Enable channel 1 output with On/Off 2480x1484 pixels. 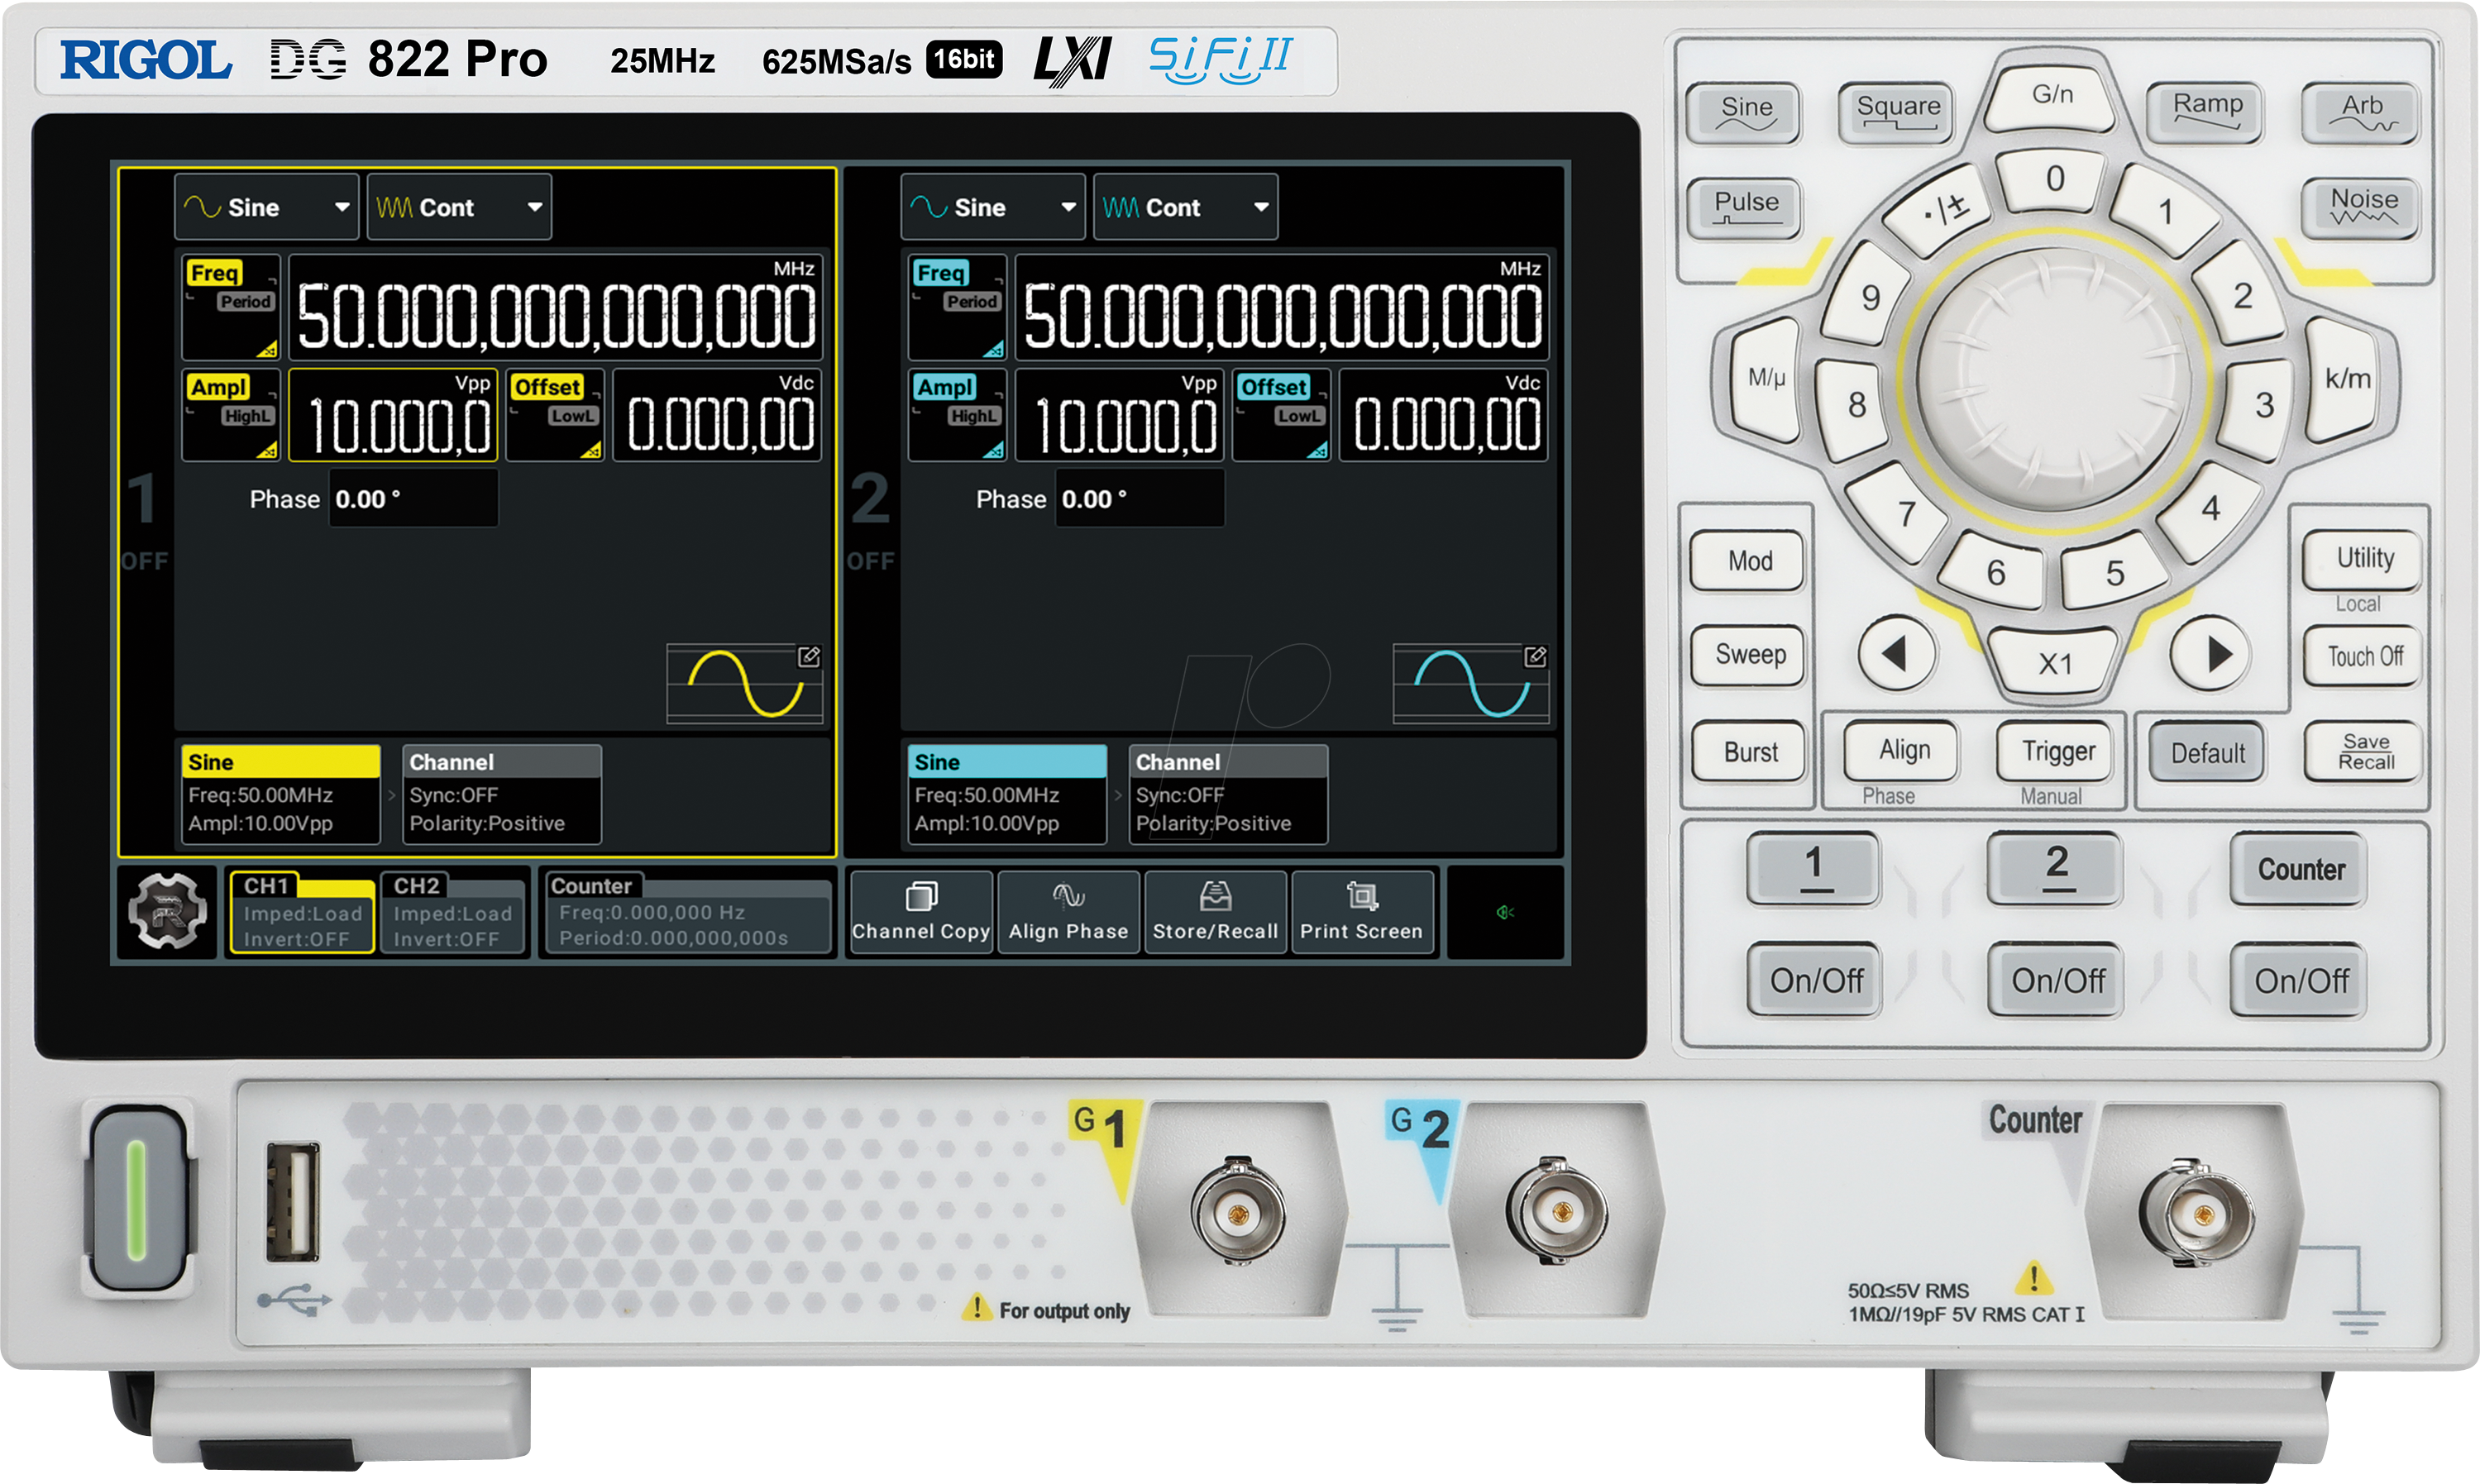(1815, 980)
